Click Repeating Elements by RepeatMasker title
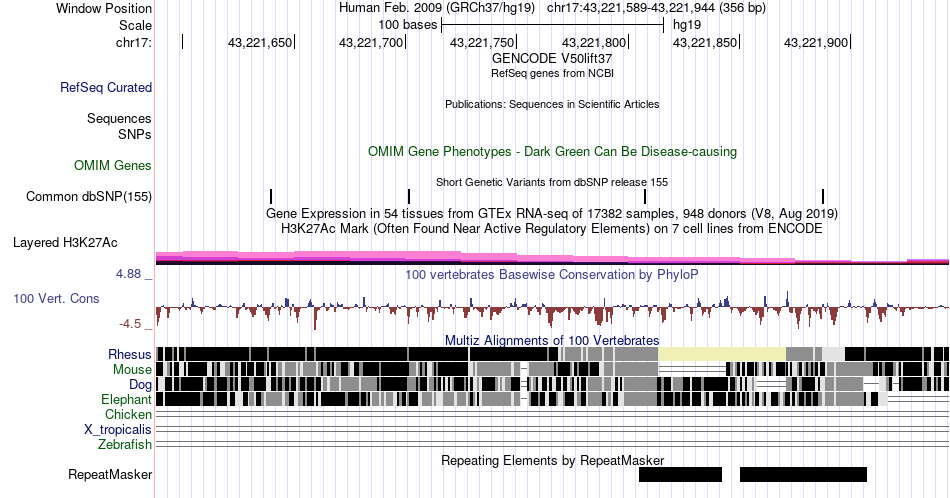The height and width of the screenshot is (498, 950). click(x=552, y=460)
